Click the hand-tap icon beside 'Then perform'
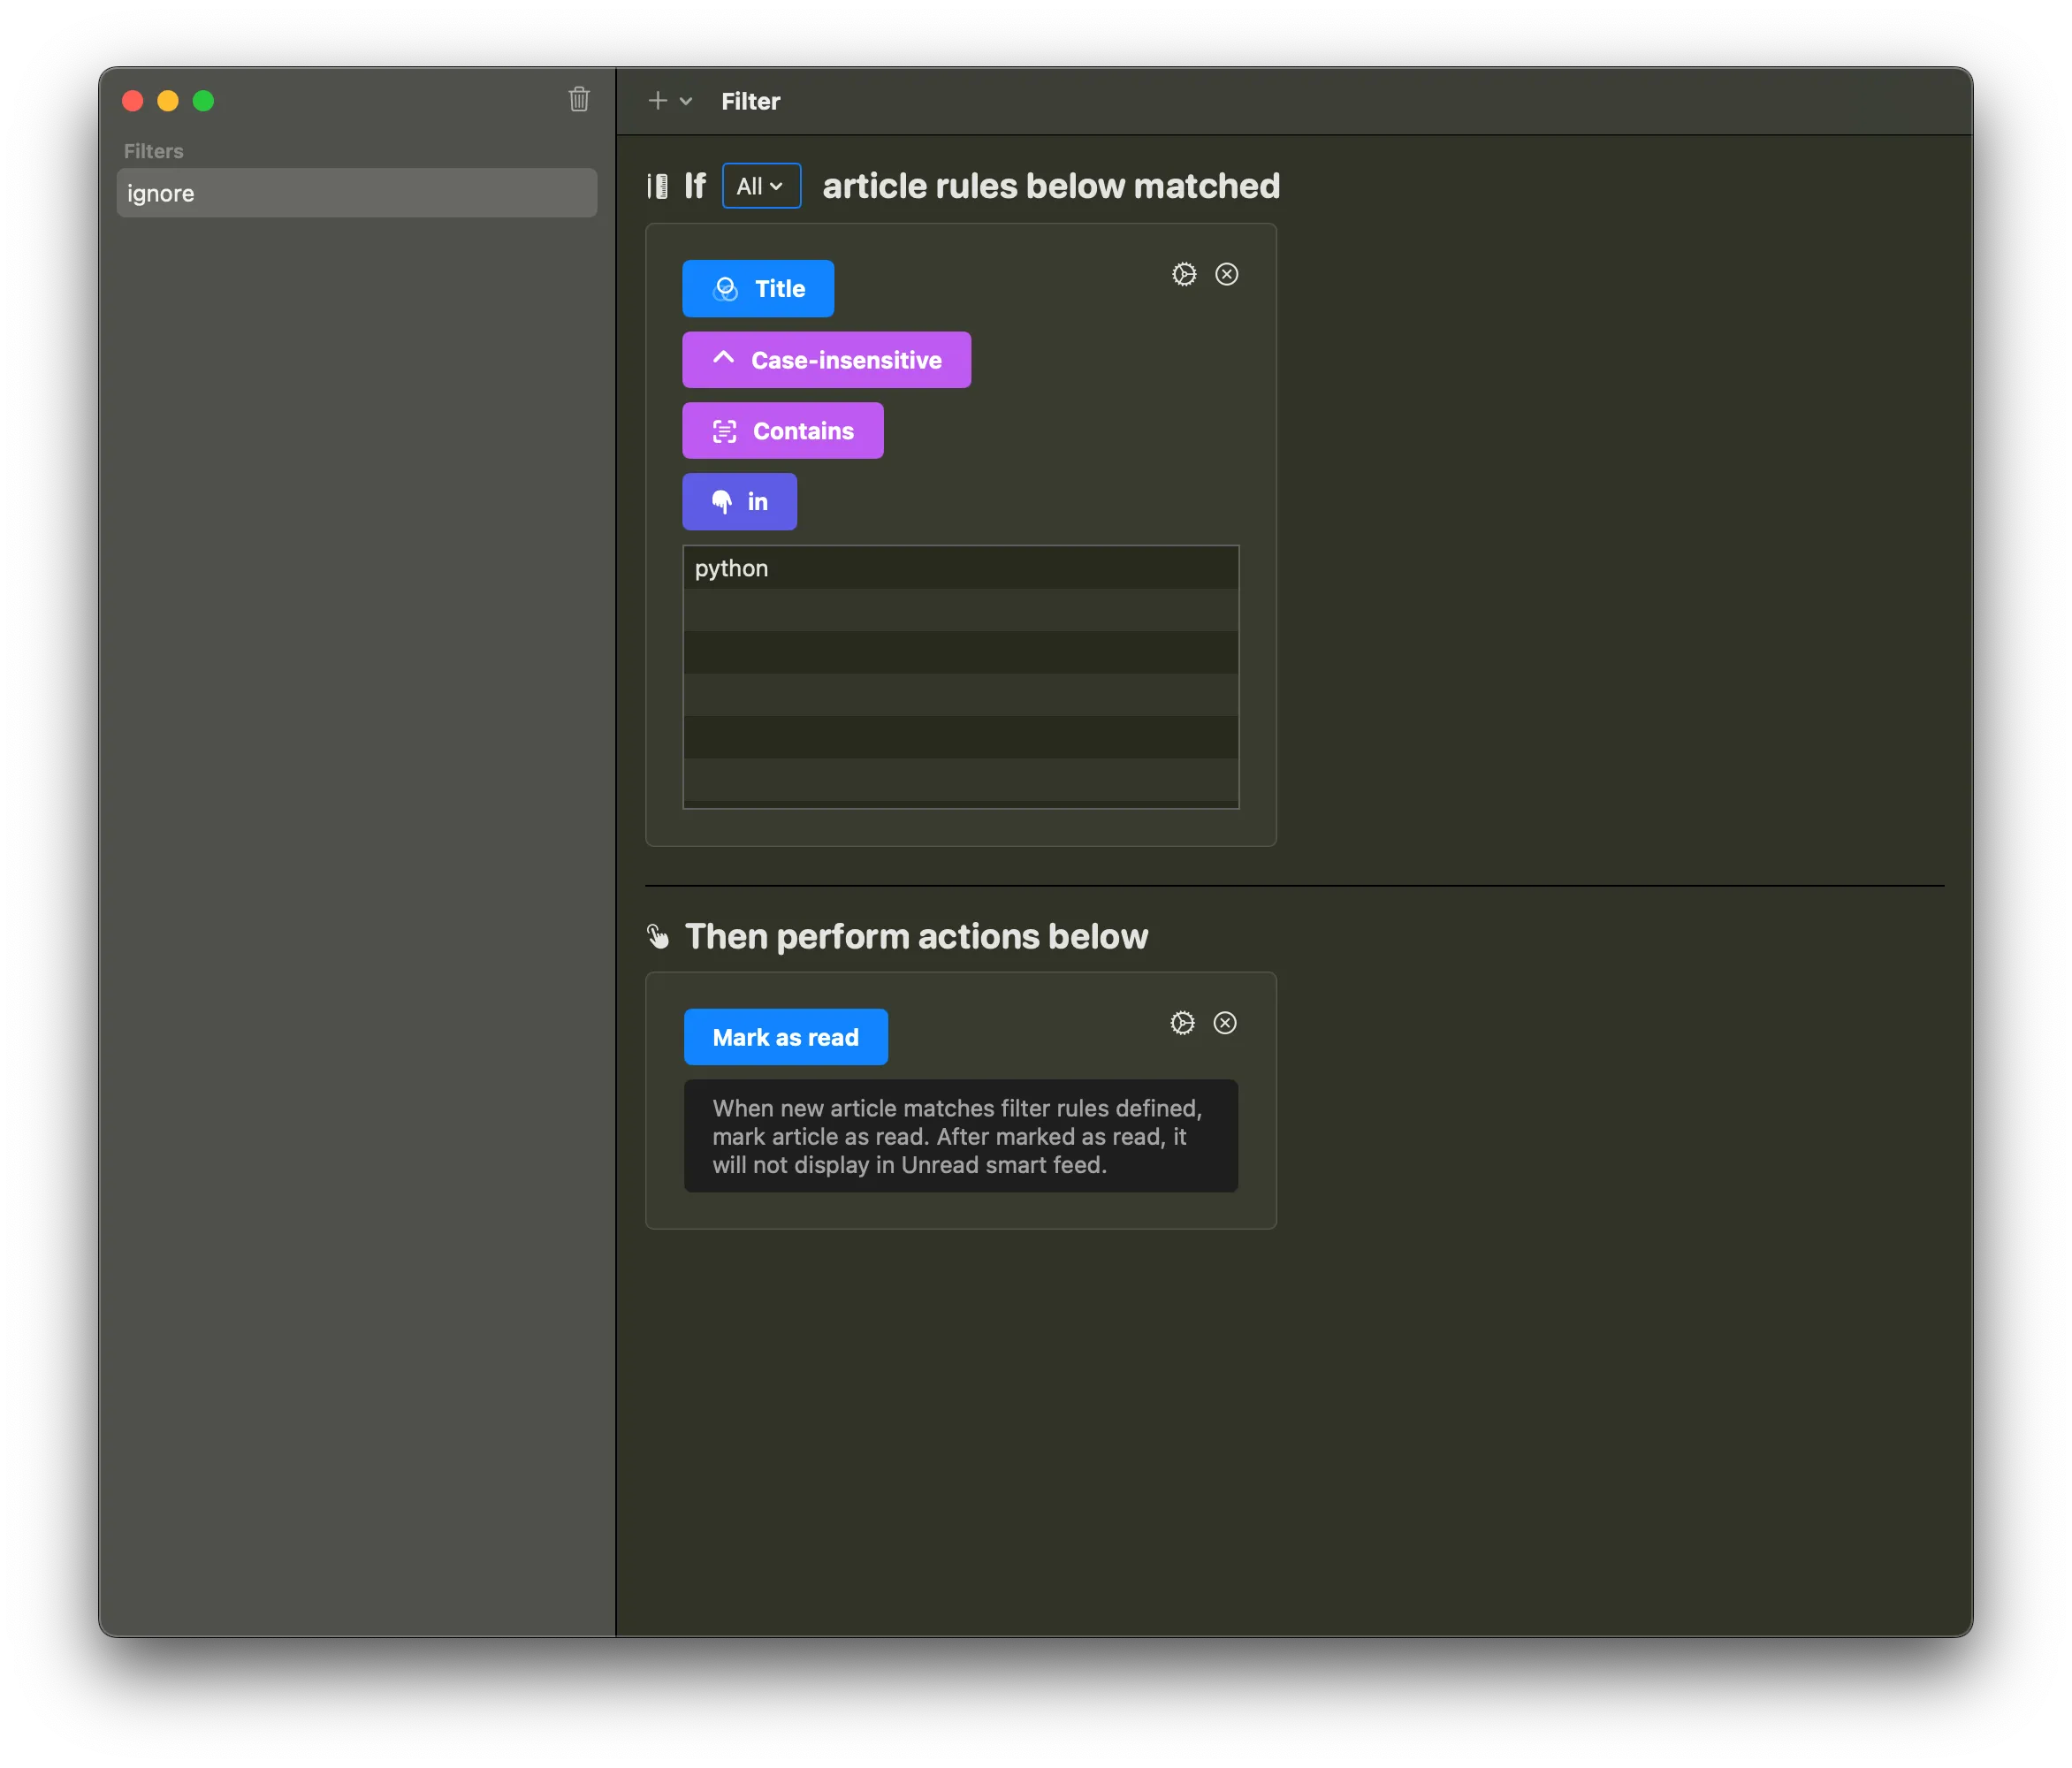 657,936
